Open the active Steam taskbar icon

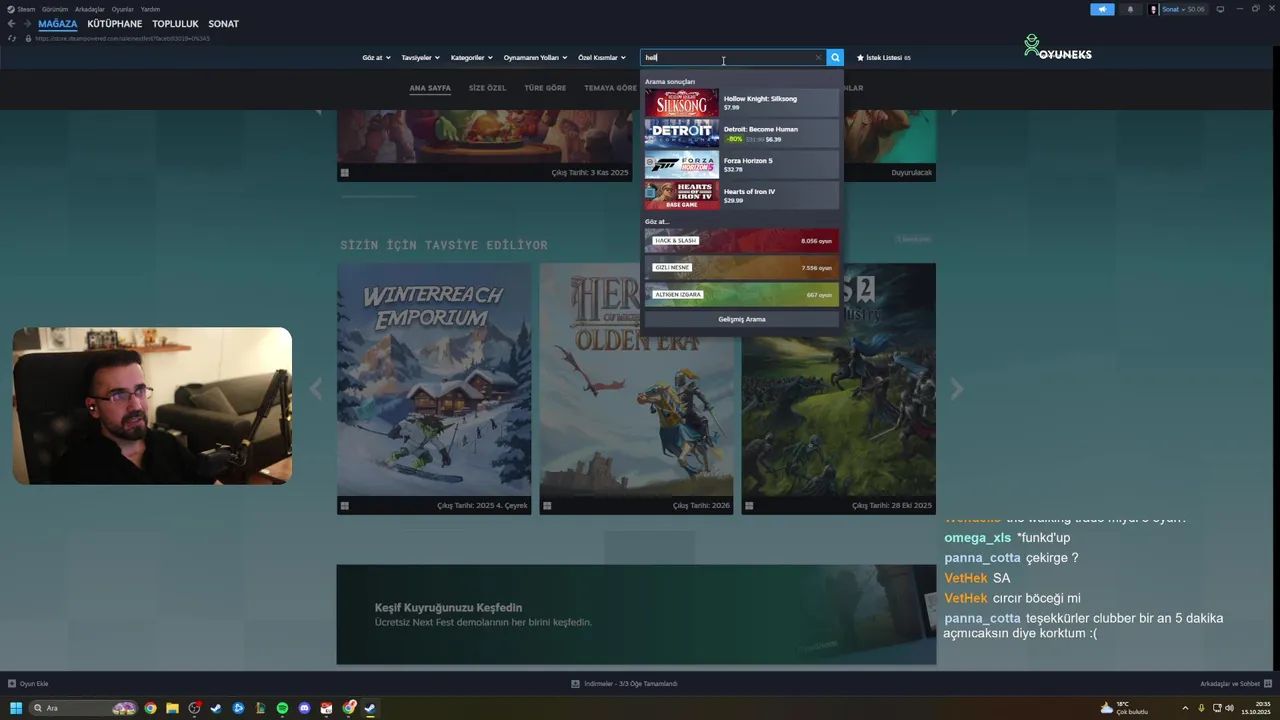tap(370, 708)
